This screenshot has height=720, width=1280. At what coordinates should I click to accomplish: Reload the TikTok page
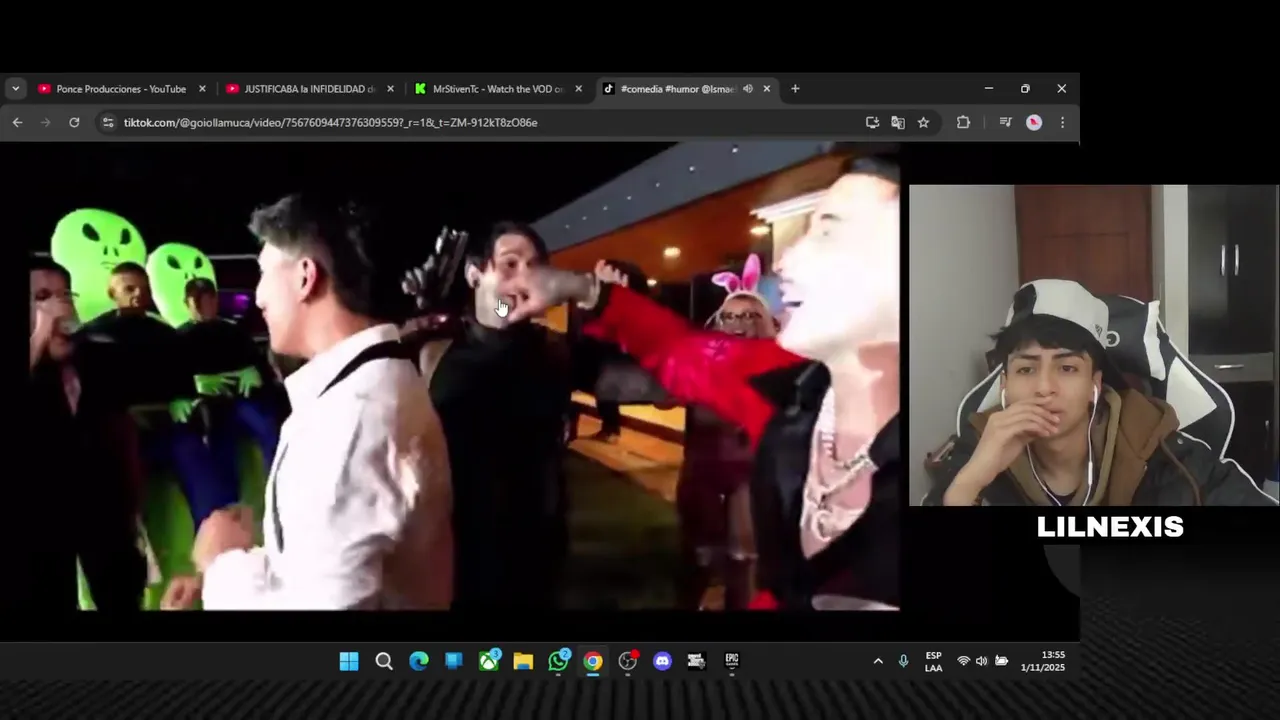click(74, 122)
